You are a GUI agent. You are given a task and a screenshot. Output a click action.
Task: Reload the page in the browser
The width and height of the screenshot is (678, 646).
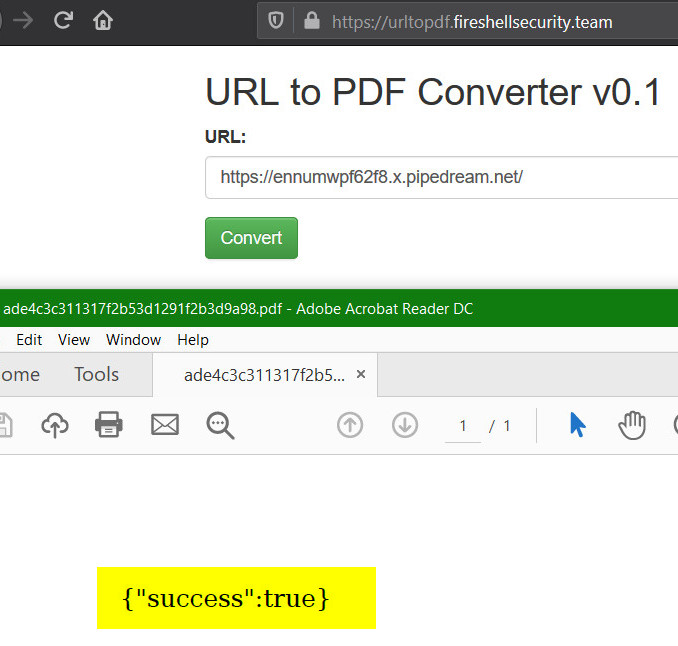pyautogui.click(x=64, y=20)
